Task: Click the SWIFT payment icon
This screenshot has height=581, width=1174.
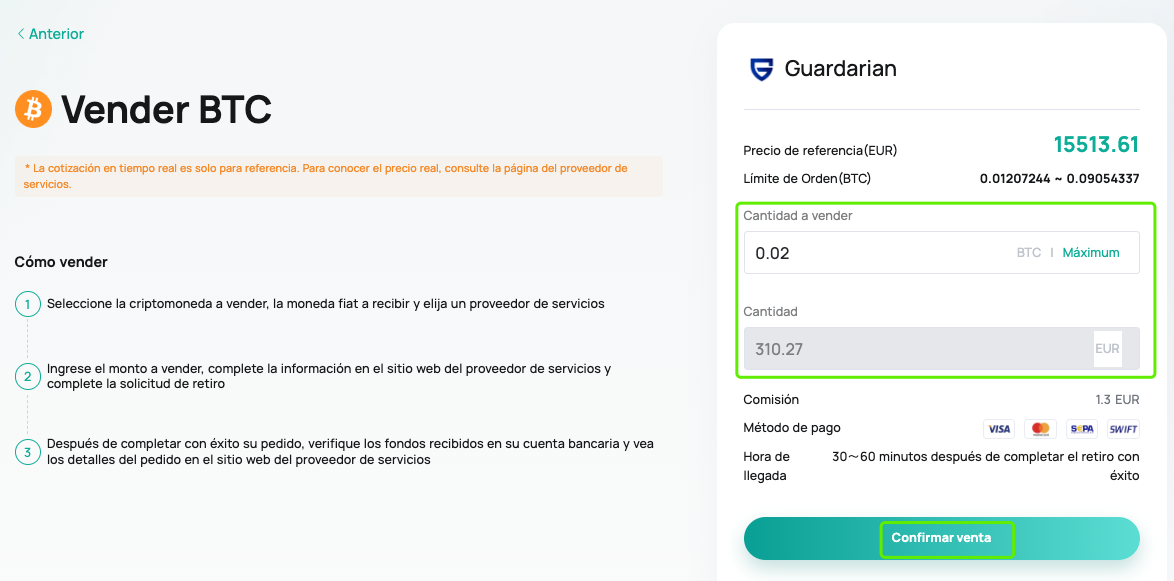Action: point(1123,429)
